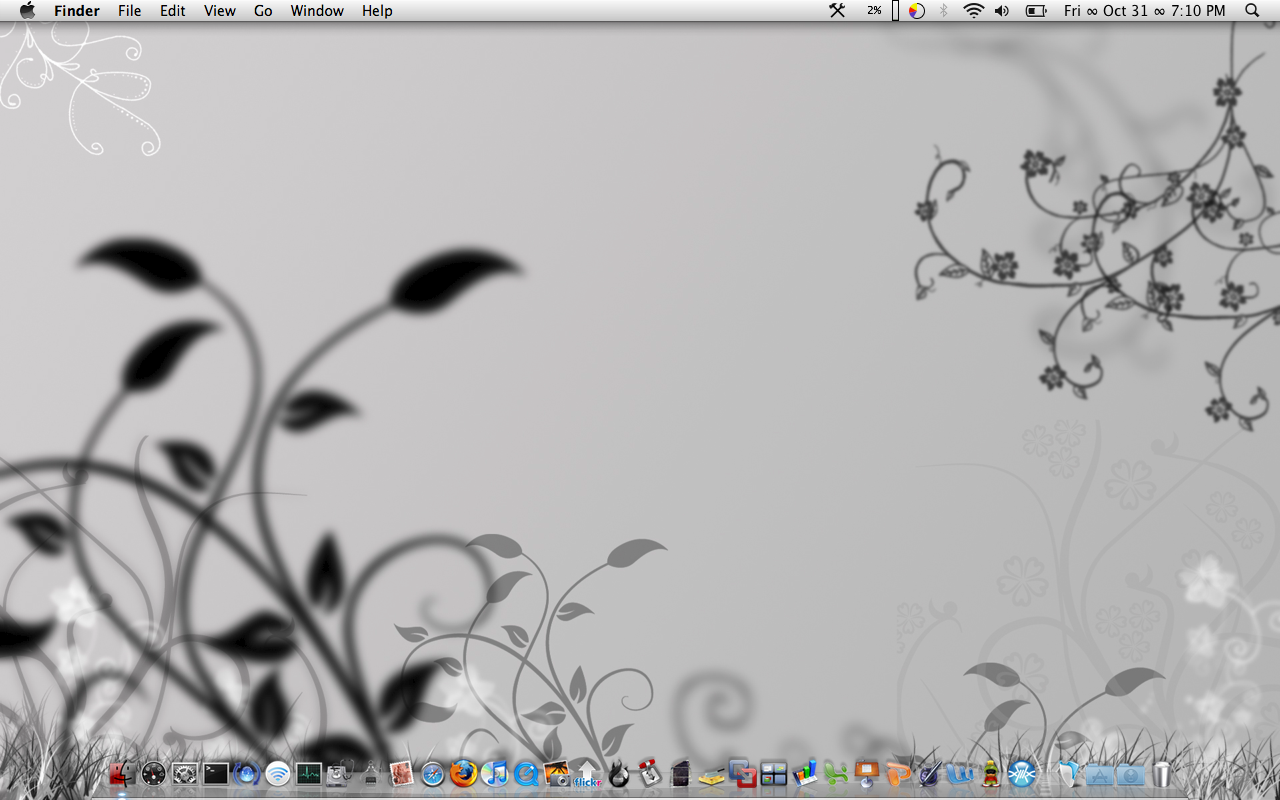Viewport: 1280px width, 800px height.
Task: Open the Downloads folder stack in dock
Action: 1130,774
